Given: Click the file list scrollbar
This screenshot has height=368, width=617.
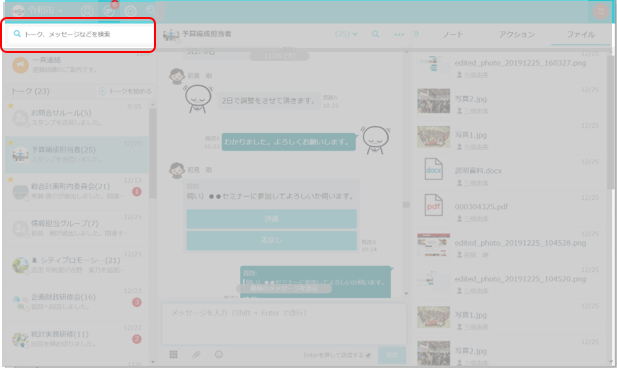Looking at the screenshot, I should coord(610,122).
